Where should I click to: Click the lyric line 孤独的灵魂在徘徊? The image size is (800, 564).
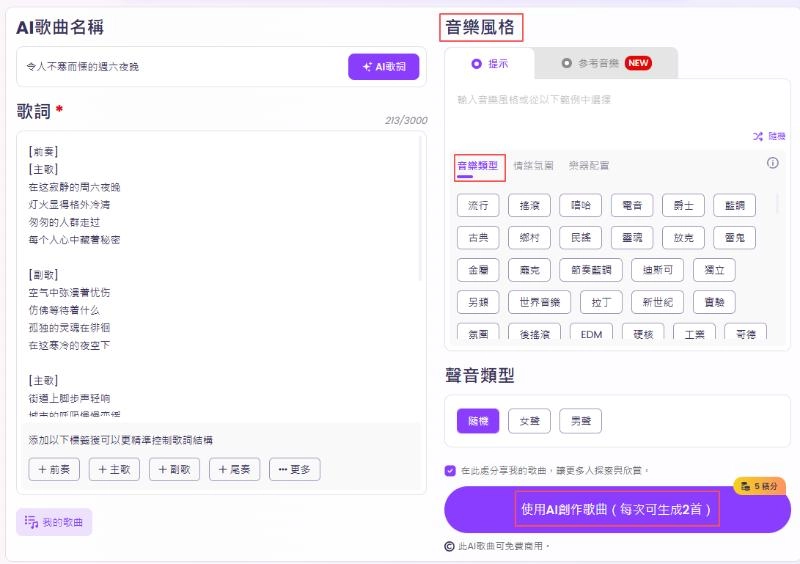click(69, 328)
